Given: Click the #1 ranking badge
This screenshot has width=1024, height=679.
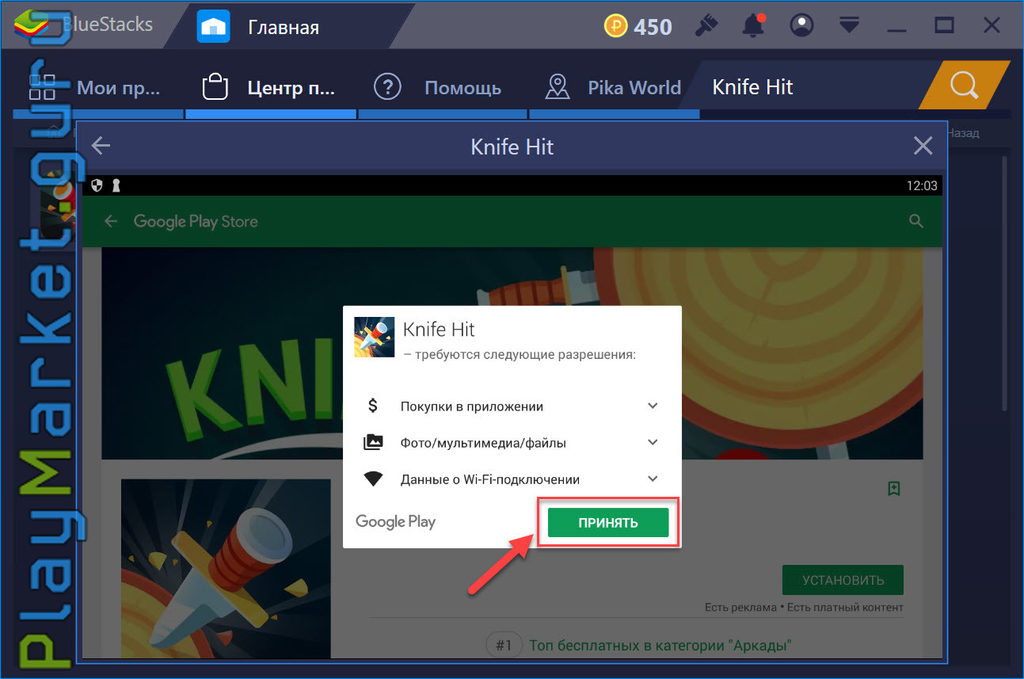Looking at the screenshot, I should [504, 646].
